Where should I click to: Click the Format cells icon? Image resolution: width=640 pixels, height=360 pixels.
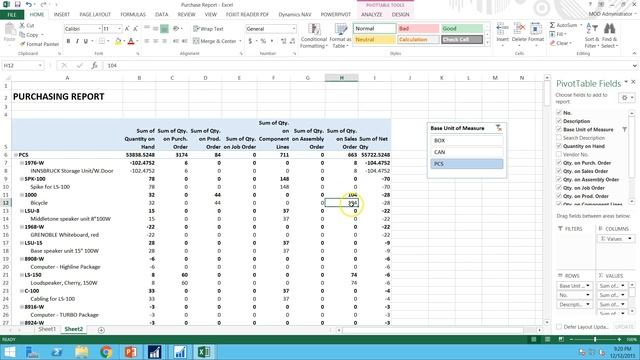tap(536, 29)
